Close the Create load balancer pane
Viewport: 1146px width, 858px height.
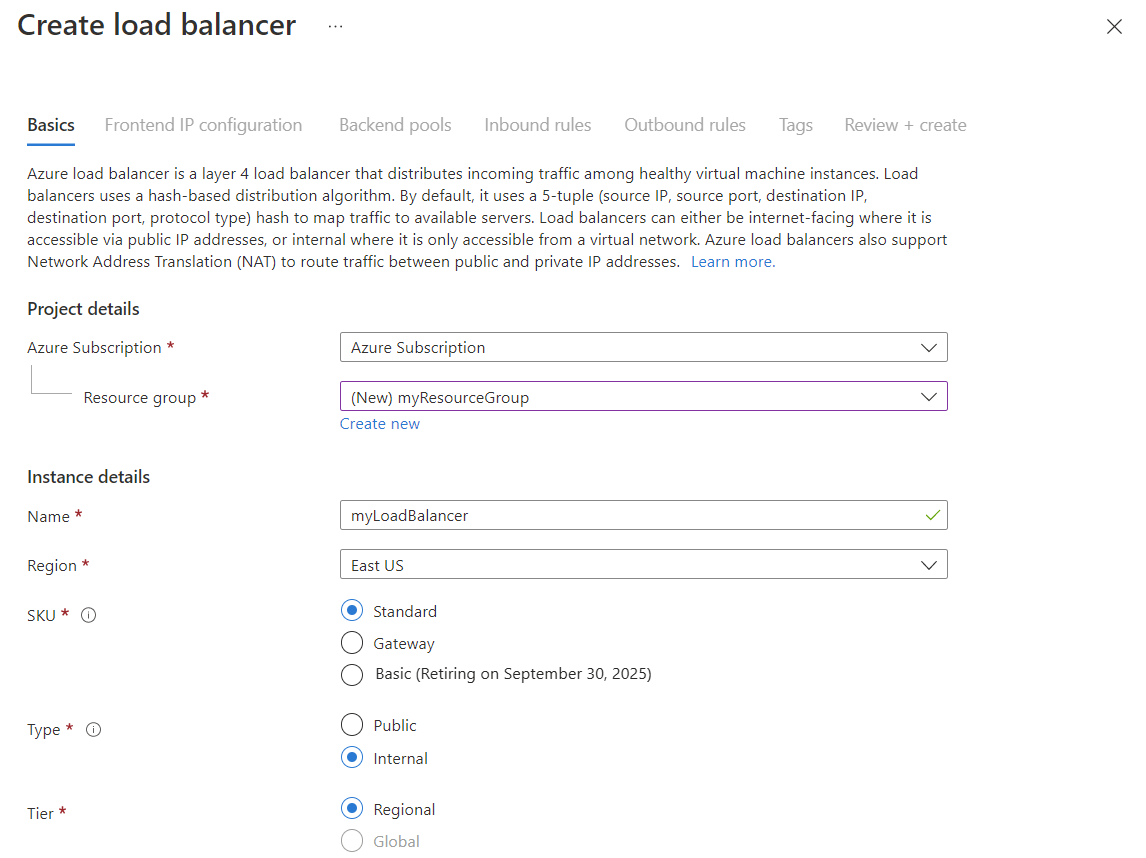pyautogui.click(x=1114, y=27)
